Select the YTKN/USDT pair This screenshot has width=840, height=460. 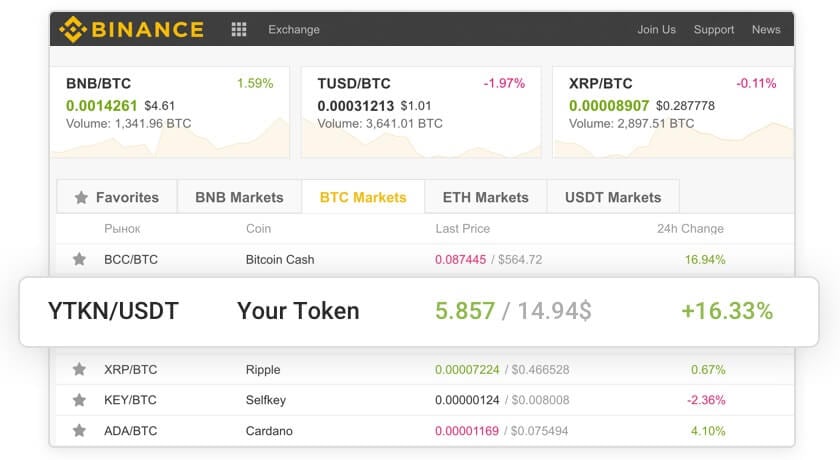(x=113, y=311)
